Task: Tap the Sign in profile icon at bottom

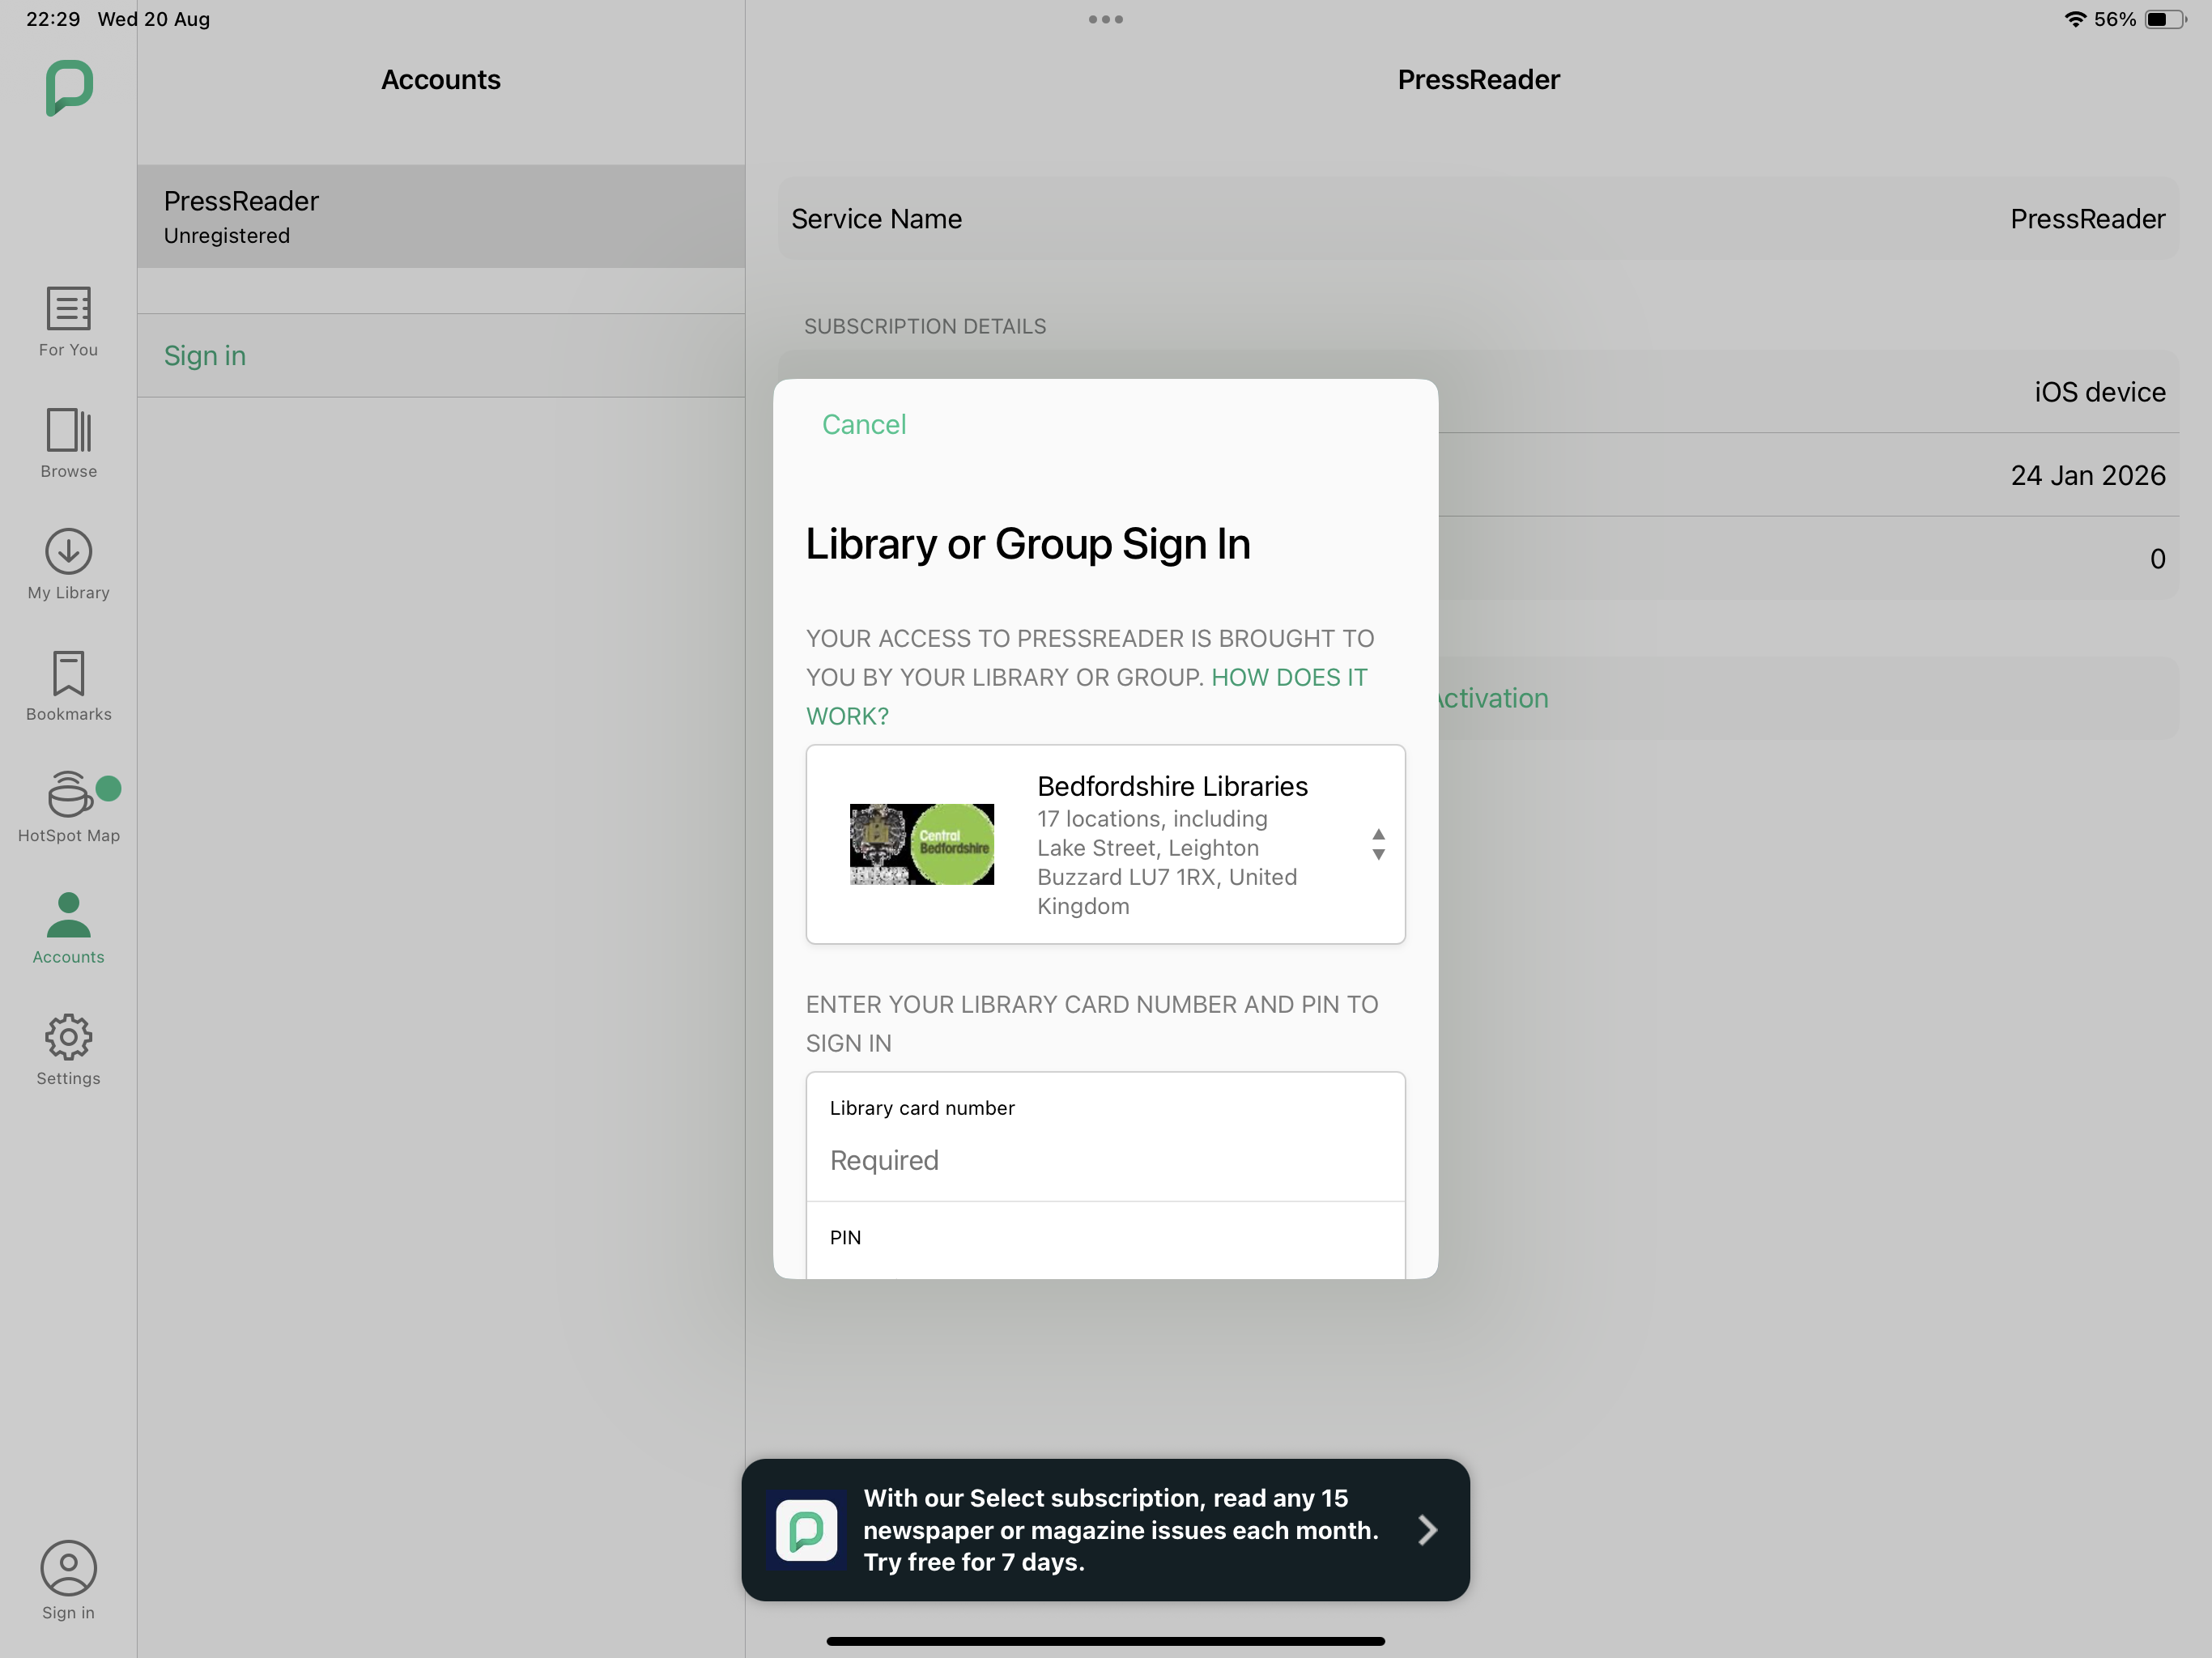Action: pos(68,1568)
